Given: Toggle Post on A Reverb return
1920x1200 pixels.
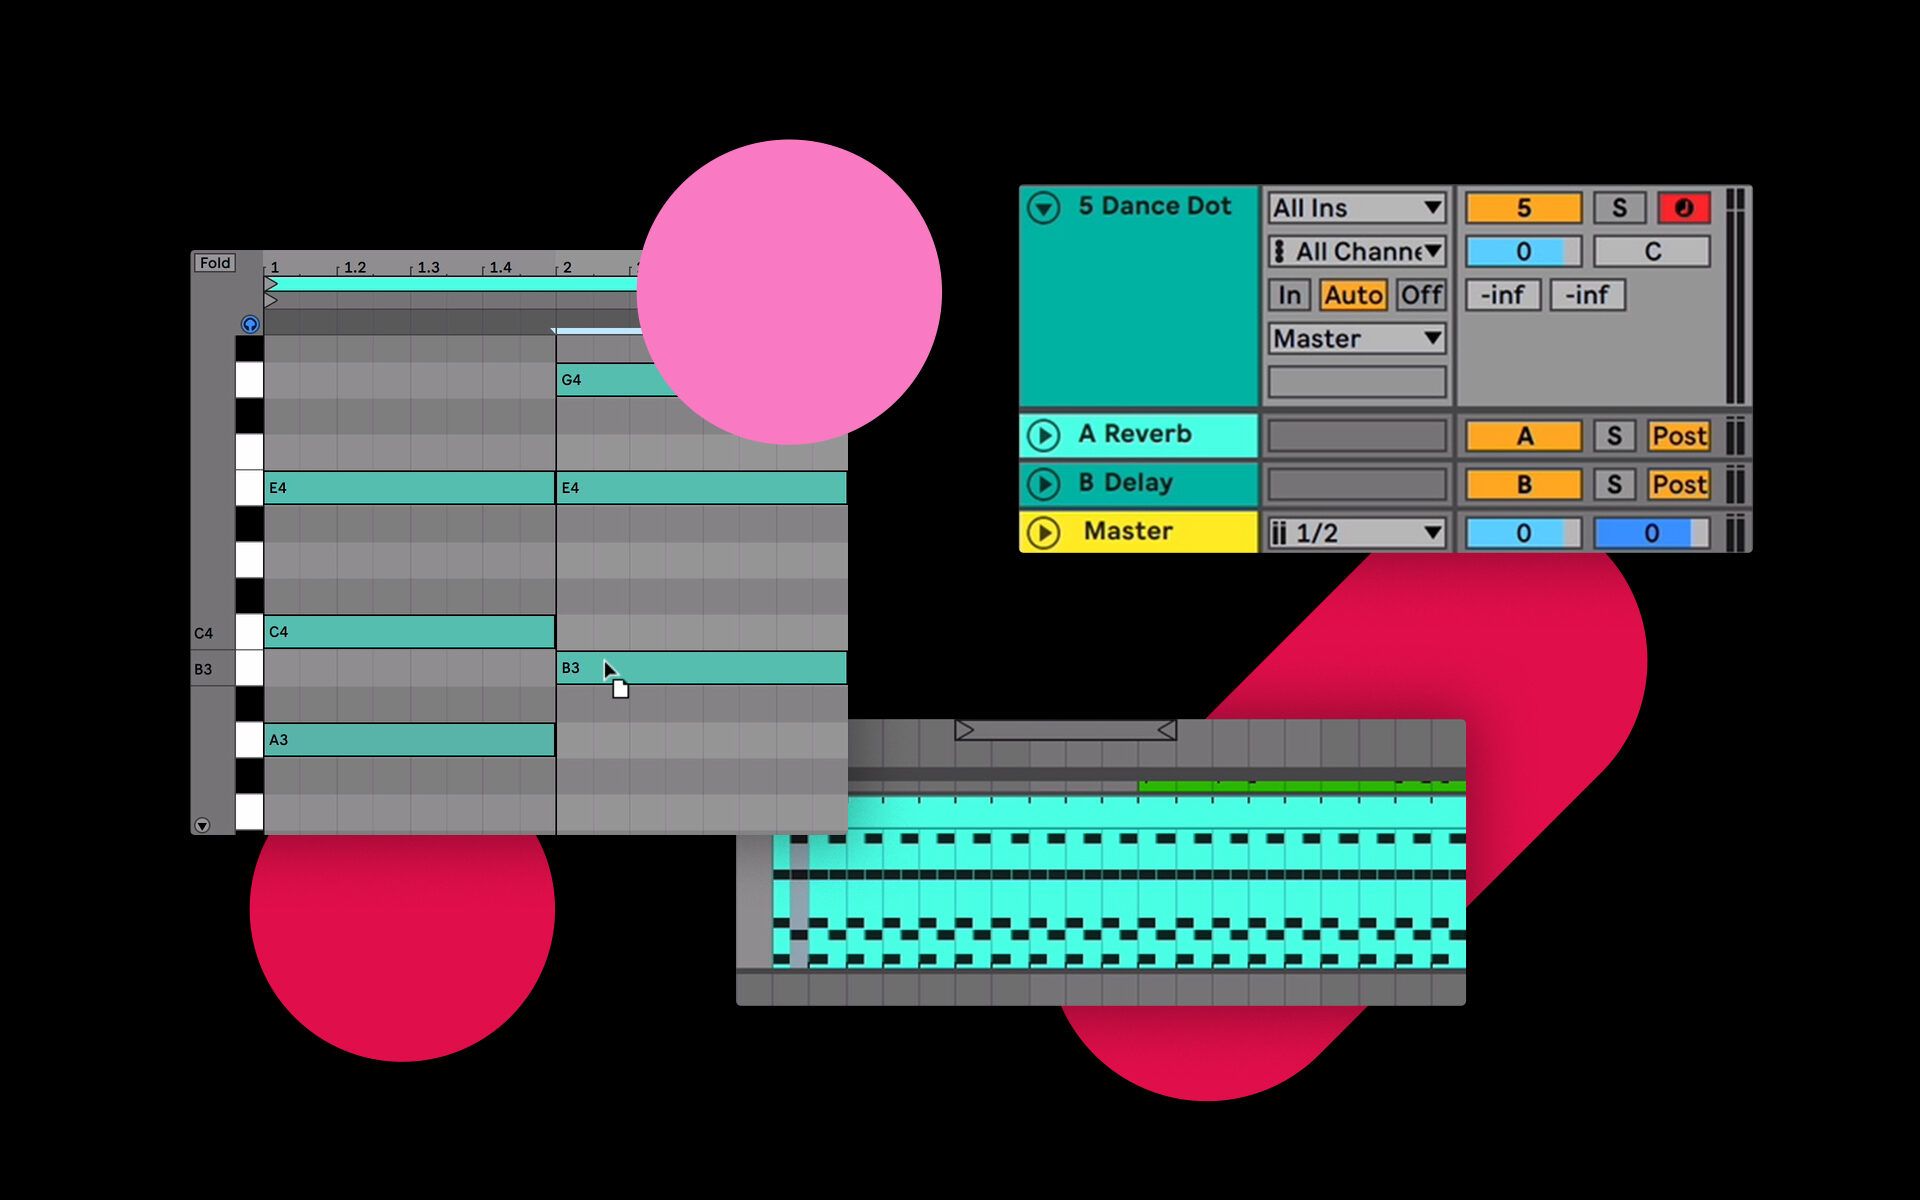Looking at the screenshot, I should [1679, 436].
